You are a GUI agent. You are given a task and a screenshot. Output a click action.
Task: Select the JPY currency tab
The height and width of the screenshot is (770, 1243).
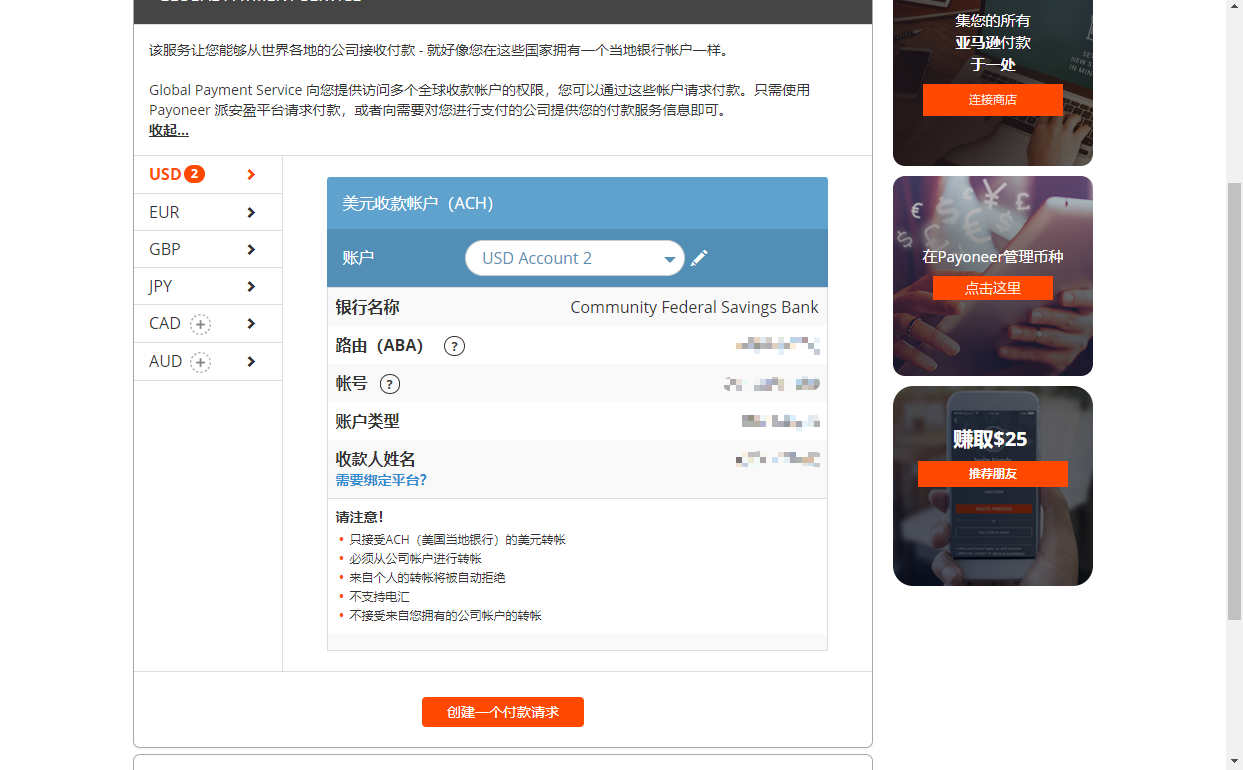pyautogui.click(x=208, y=286)
